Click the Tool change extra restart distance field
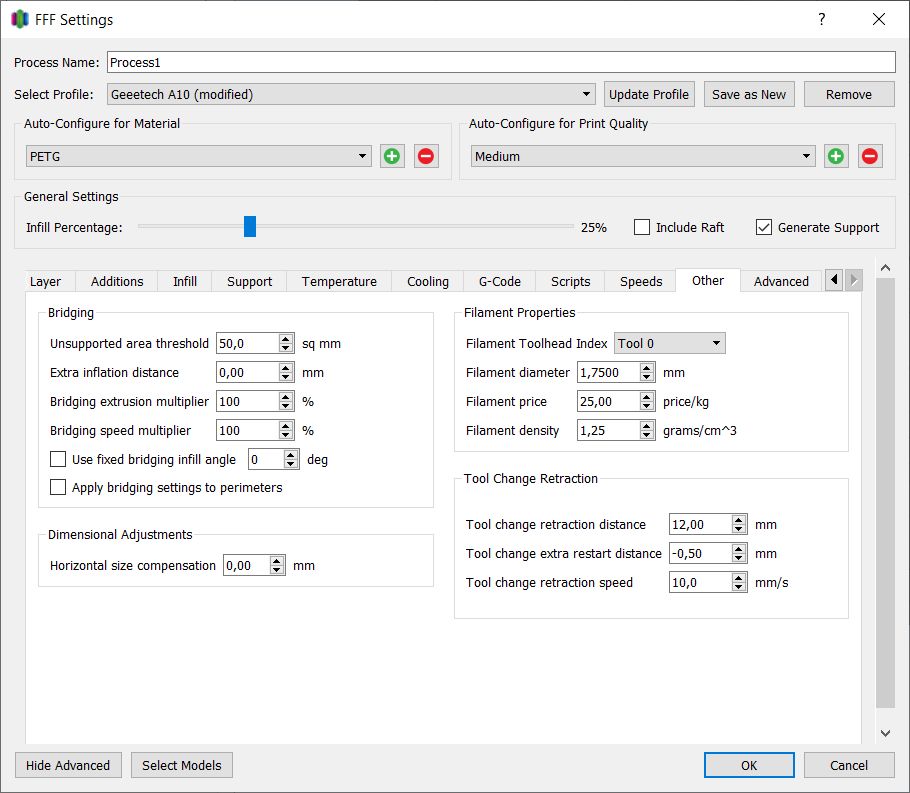This screenshot has height=793, width=910. click(700, 553)
